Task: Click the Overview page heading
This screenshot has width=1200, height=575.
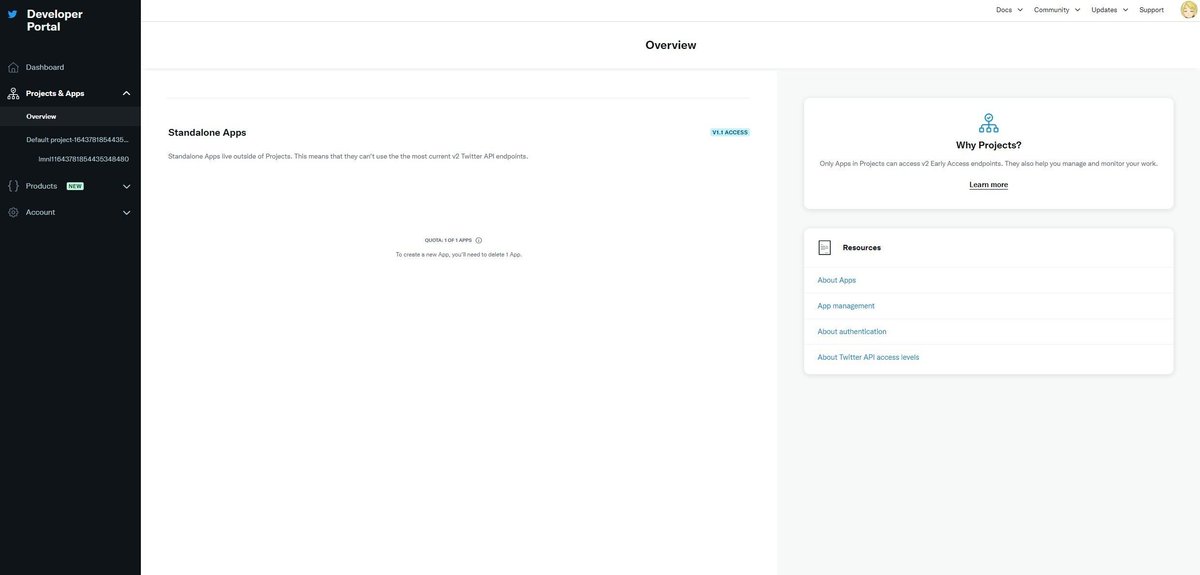Action: tap(671, 45)
